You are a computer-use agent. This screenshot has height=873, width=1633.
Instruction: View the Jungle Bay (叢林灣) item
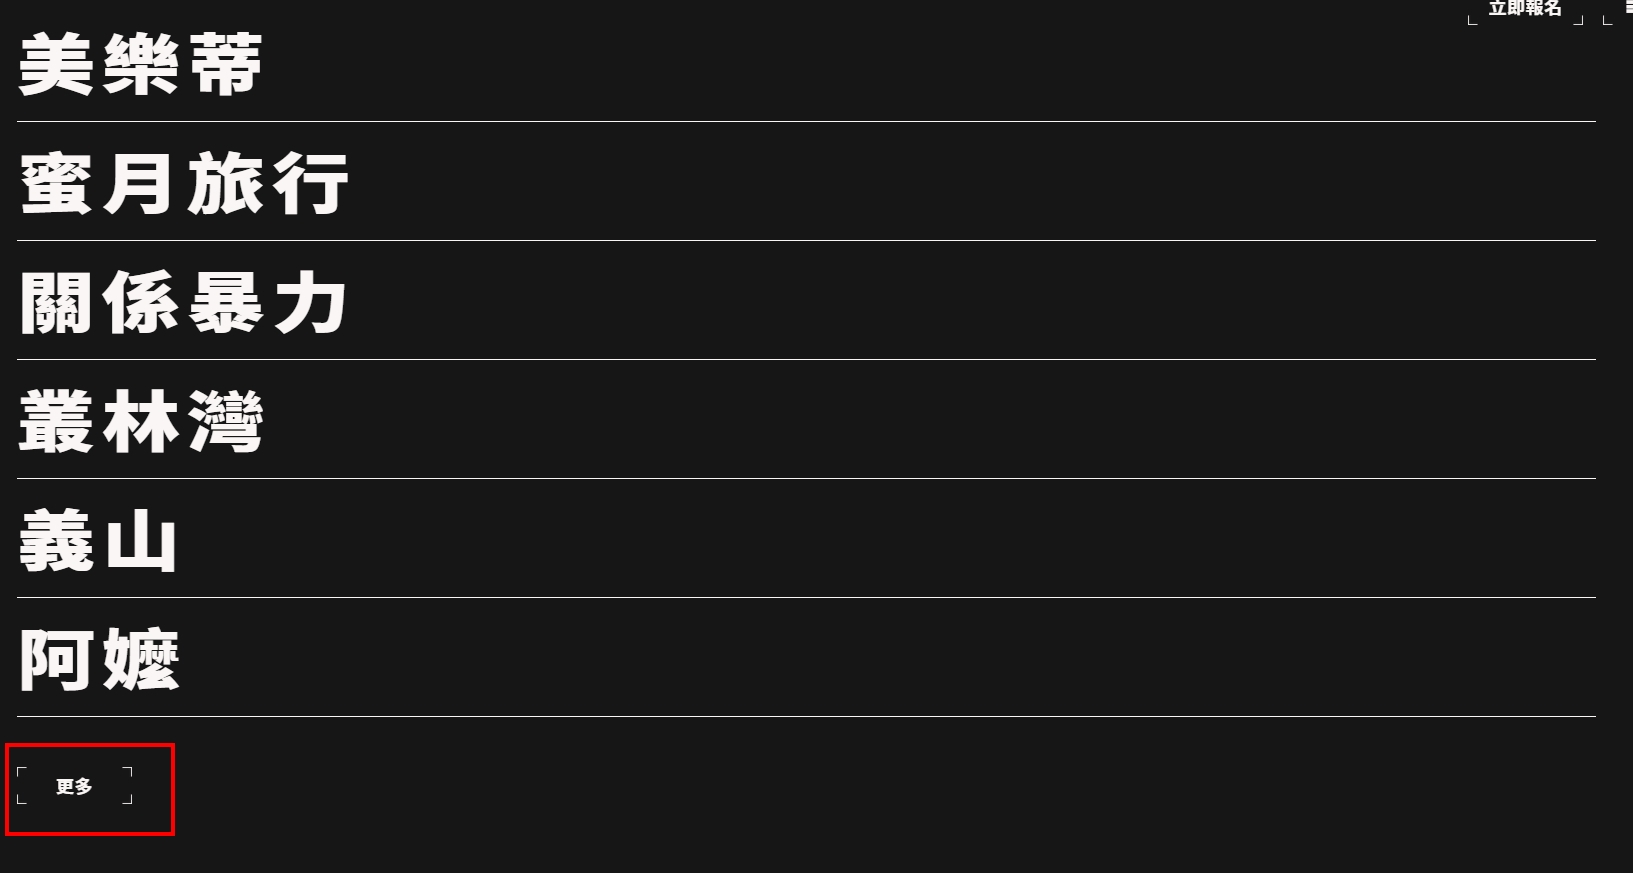tap(141, 421)
